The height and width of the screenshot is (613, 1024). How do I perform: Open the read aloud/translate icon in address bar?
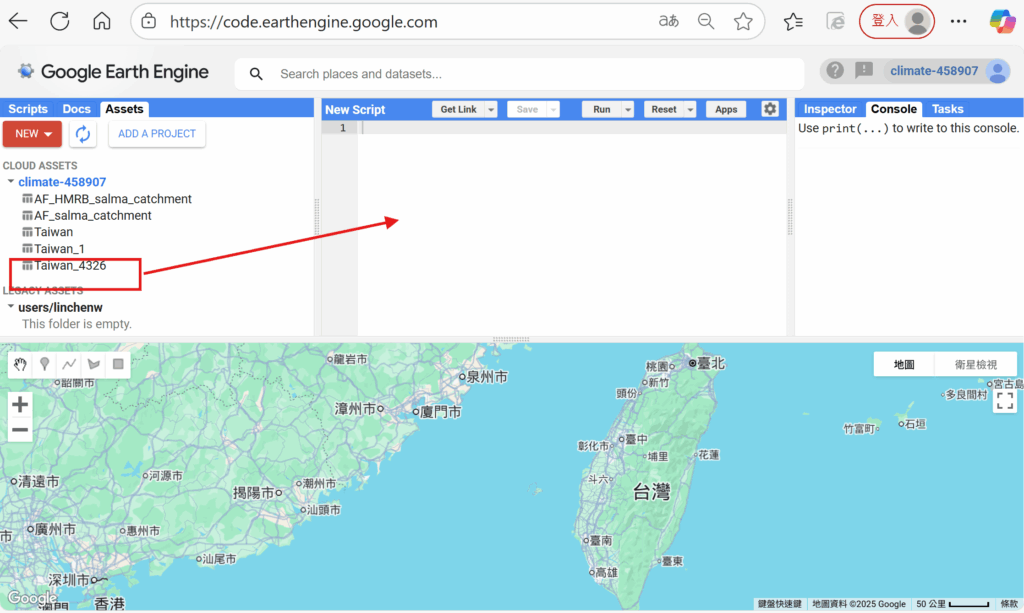(x=668, y=22)
